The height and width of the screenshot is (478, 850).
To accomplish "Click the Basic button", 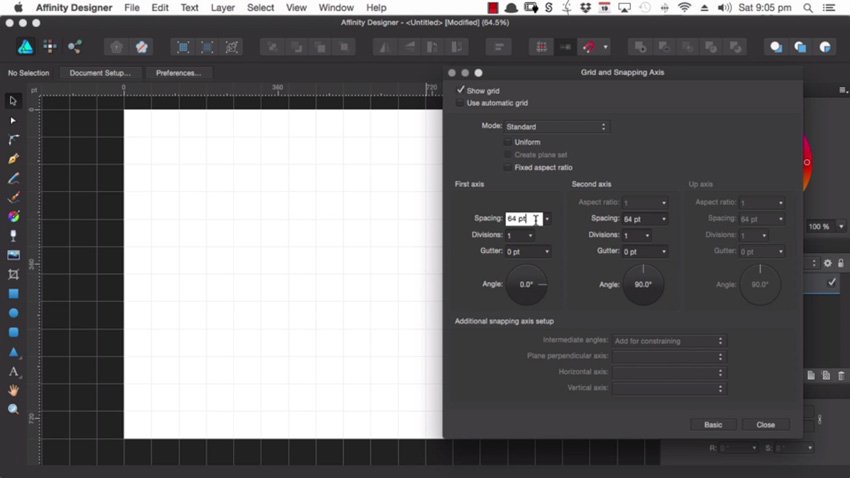I will pyautogui.click(x=713, y=424).
